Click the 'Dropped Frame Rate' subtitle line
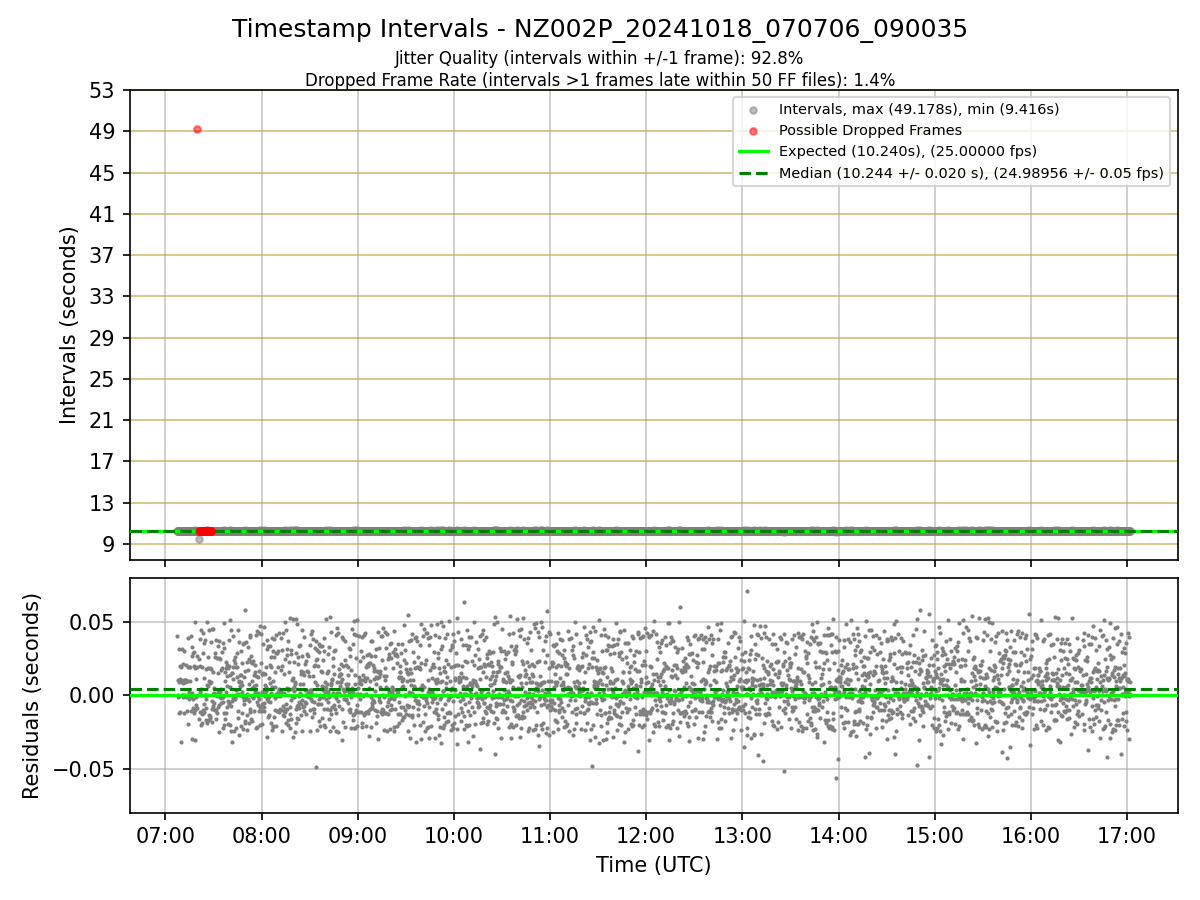Image resolution: width=1200 pixels, height=900 pixels. coord(600,79)
